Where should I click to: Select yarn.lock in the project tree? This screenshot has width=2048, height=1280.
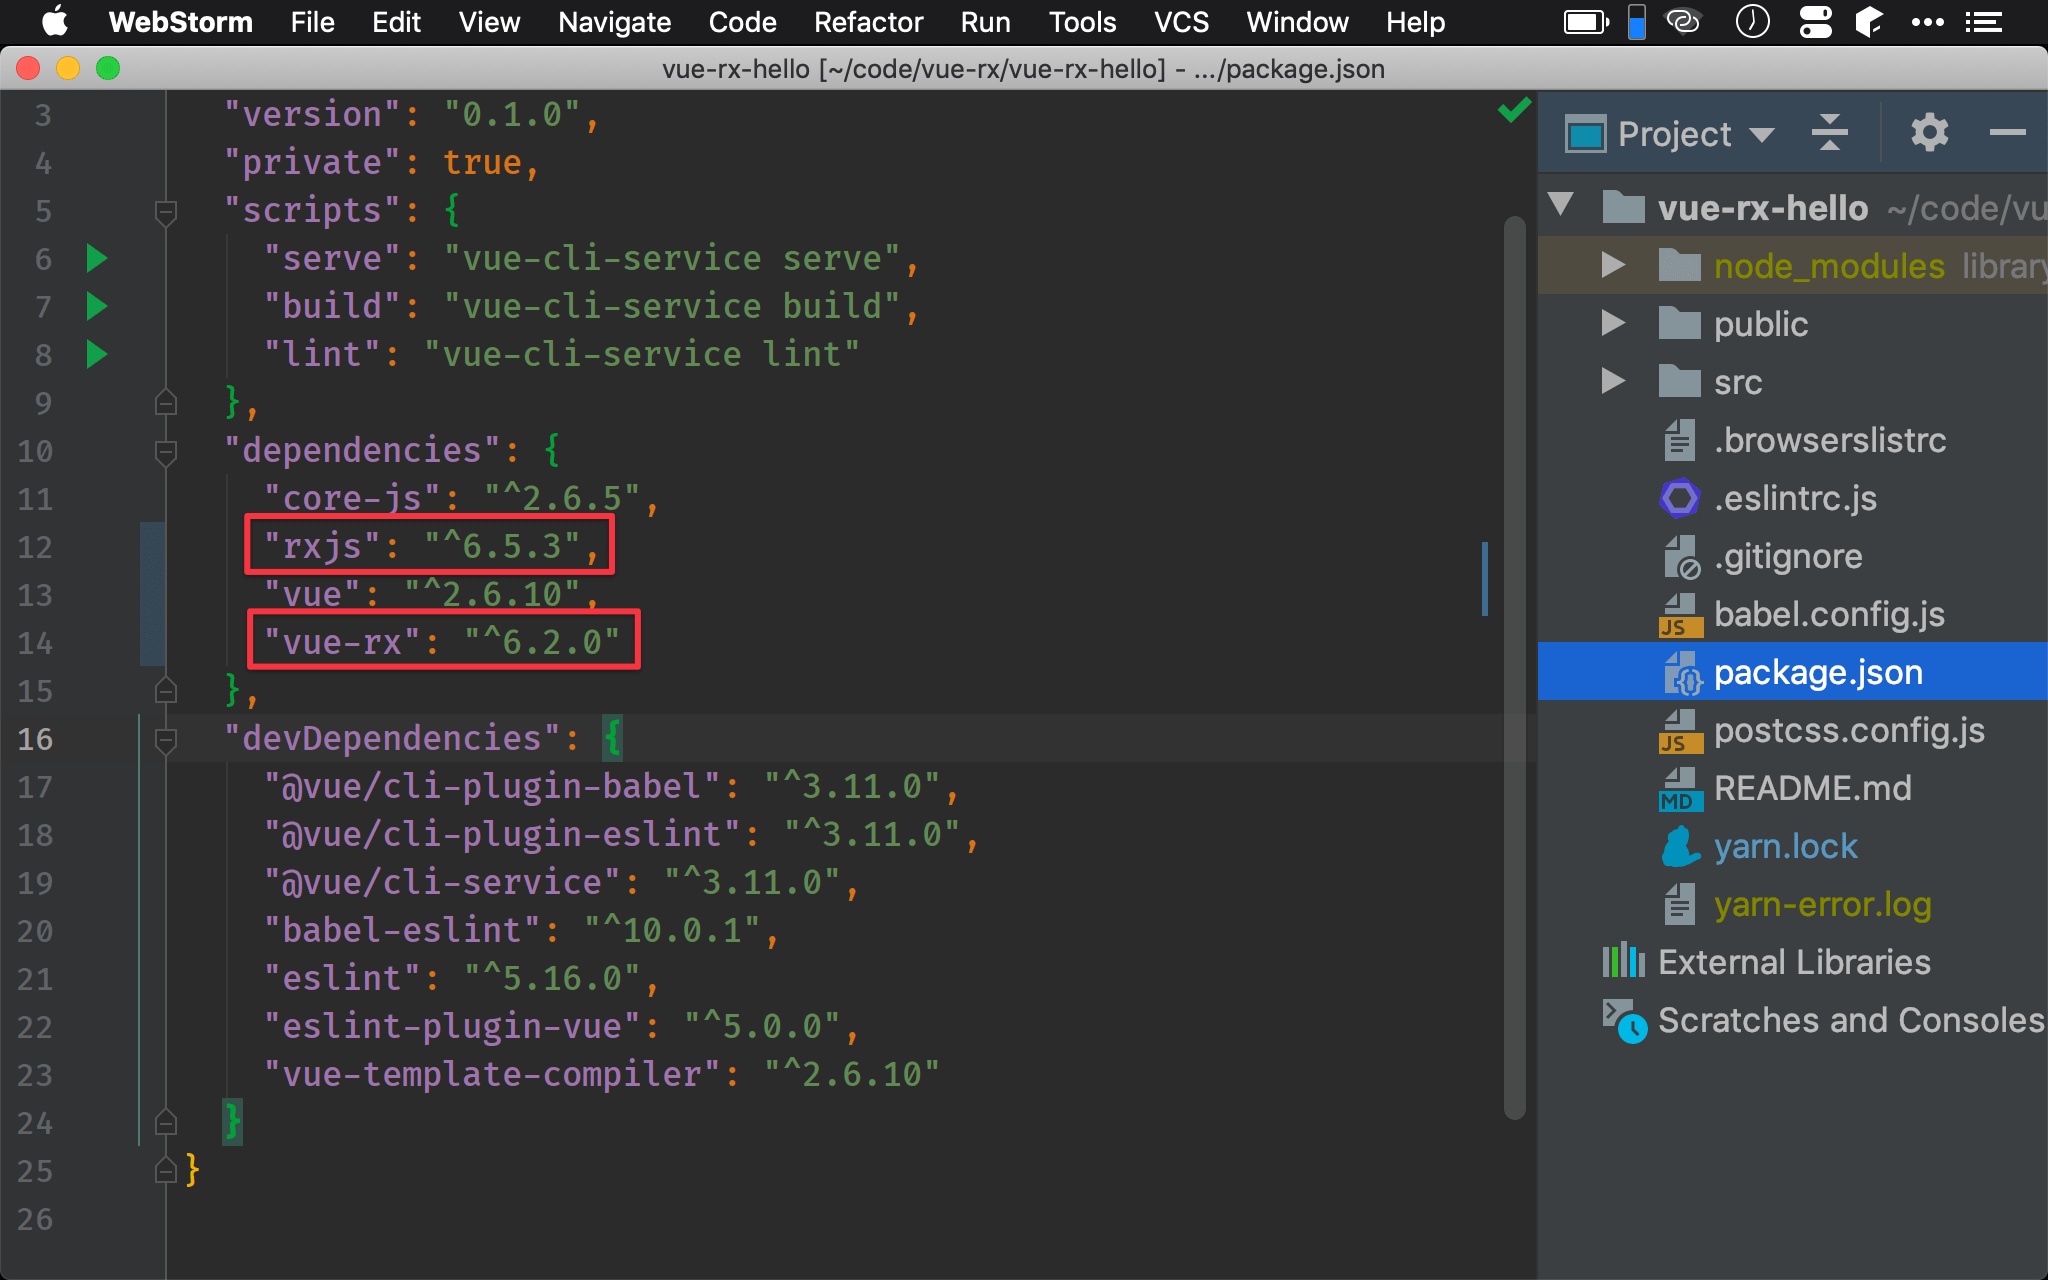tap(1793, 846)
